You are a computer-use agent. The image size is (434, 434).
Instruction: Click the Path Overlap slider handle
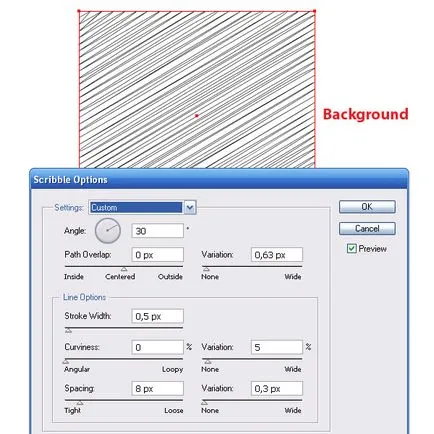coord(124,269)
